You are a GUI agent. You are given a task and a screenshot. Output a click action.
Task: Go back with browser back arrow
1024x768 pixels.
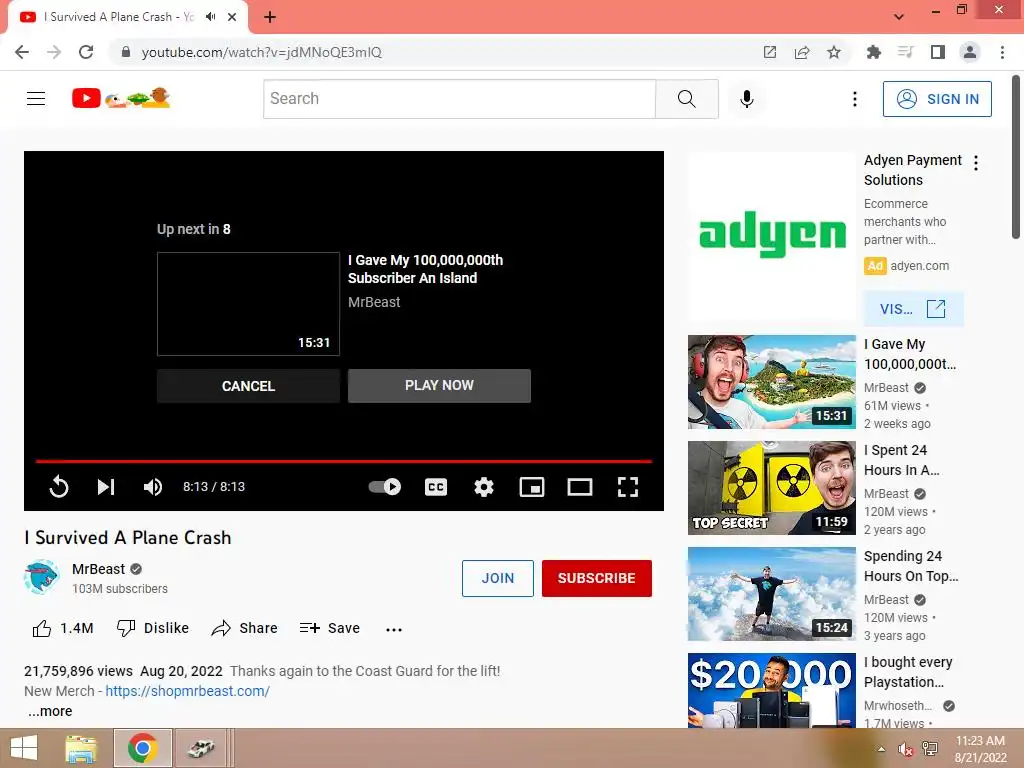click(x=22, y=52)
